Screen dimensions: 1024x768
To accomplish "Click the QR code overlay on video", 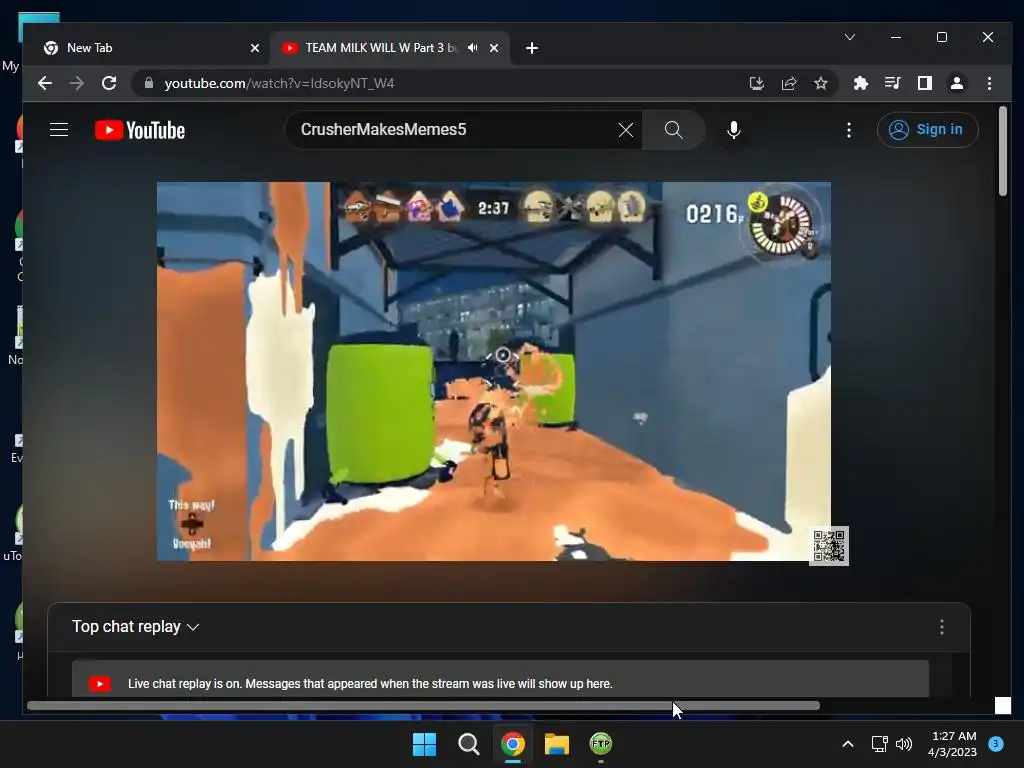I will [829, 546].
